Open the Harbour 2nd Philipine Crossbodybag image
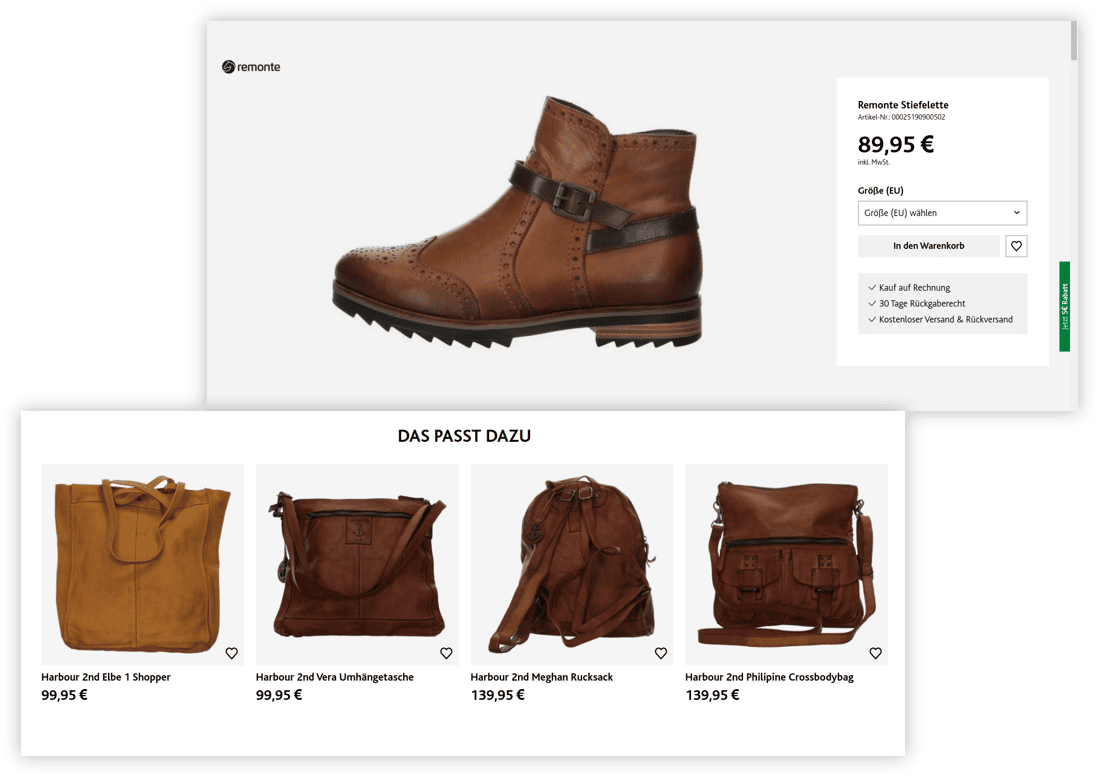Image resolution: width=1099 pixels, height=777 pixels. pyautogui.click(x=786, y=564)
